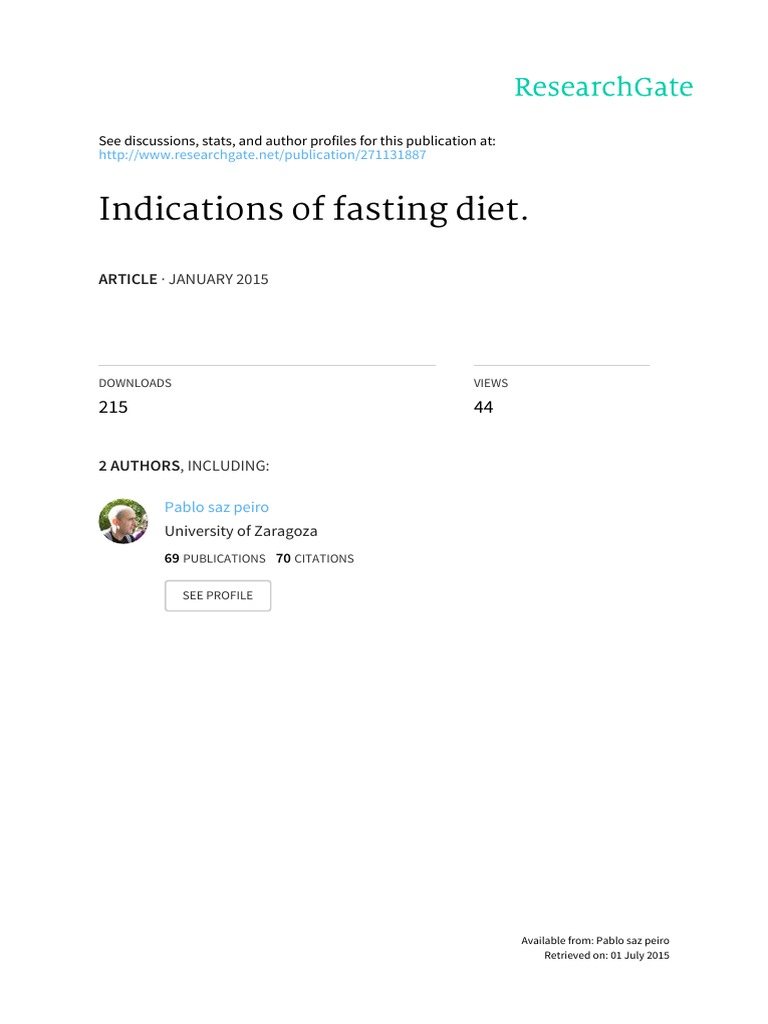This screenshot has height=1024, width=768.
Task: Click the ResearchGate logo
Action: [603, 88]
